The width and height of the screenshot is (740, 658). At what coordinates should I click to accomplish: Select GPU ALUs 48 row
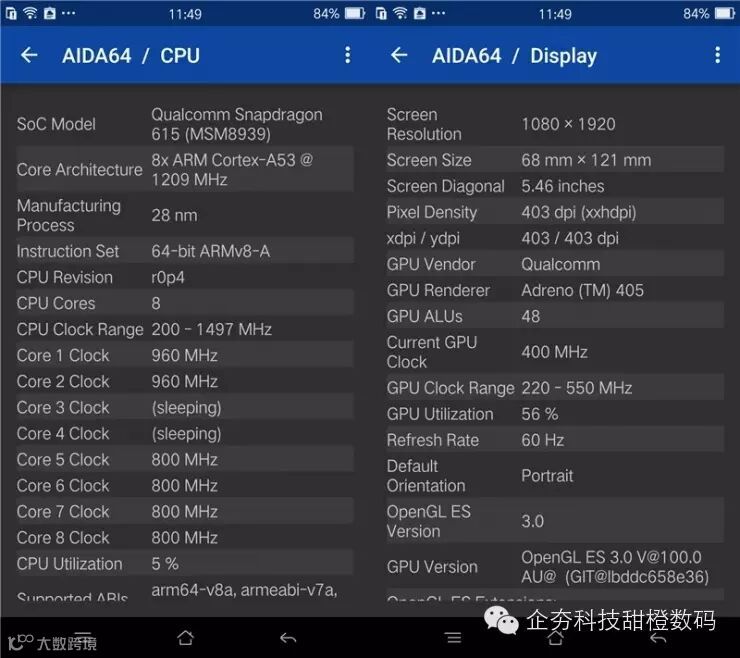tap(555, 316)
